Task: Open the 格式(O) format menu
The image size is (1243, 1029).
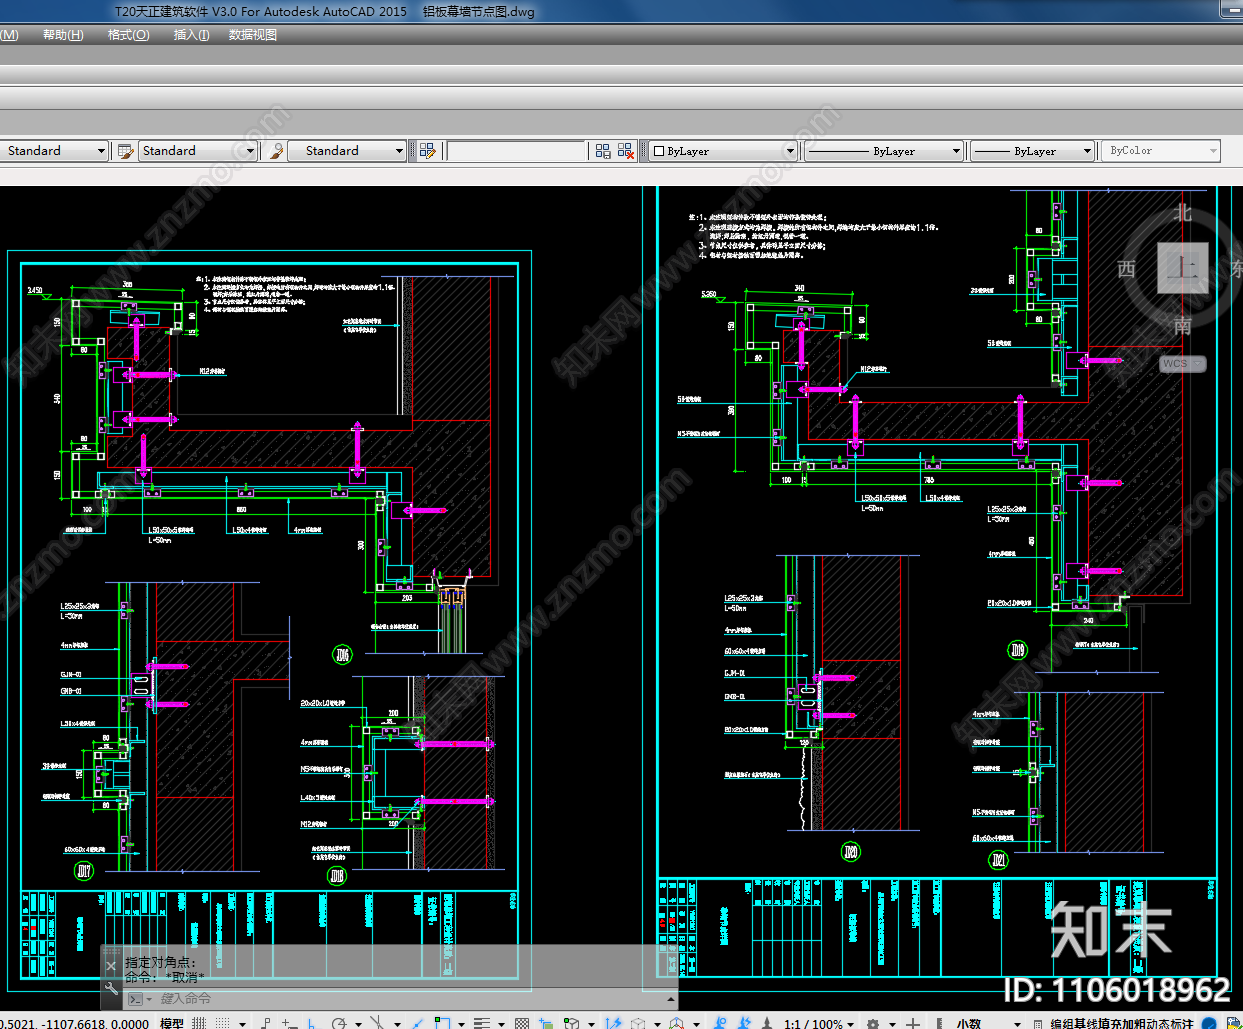Action: click(128, 35)
